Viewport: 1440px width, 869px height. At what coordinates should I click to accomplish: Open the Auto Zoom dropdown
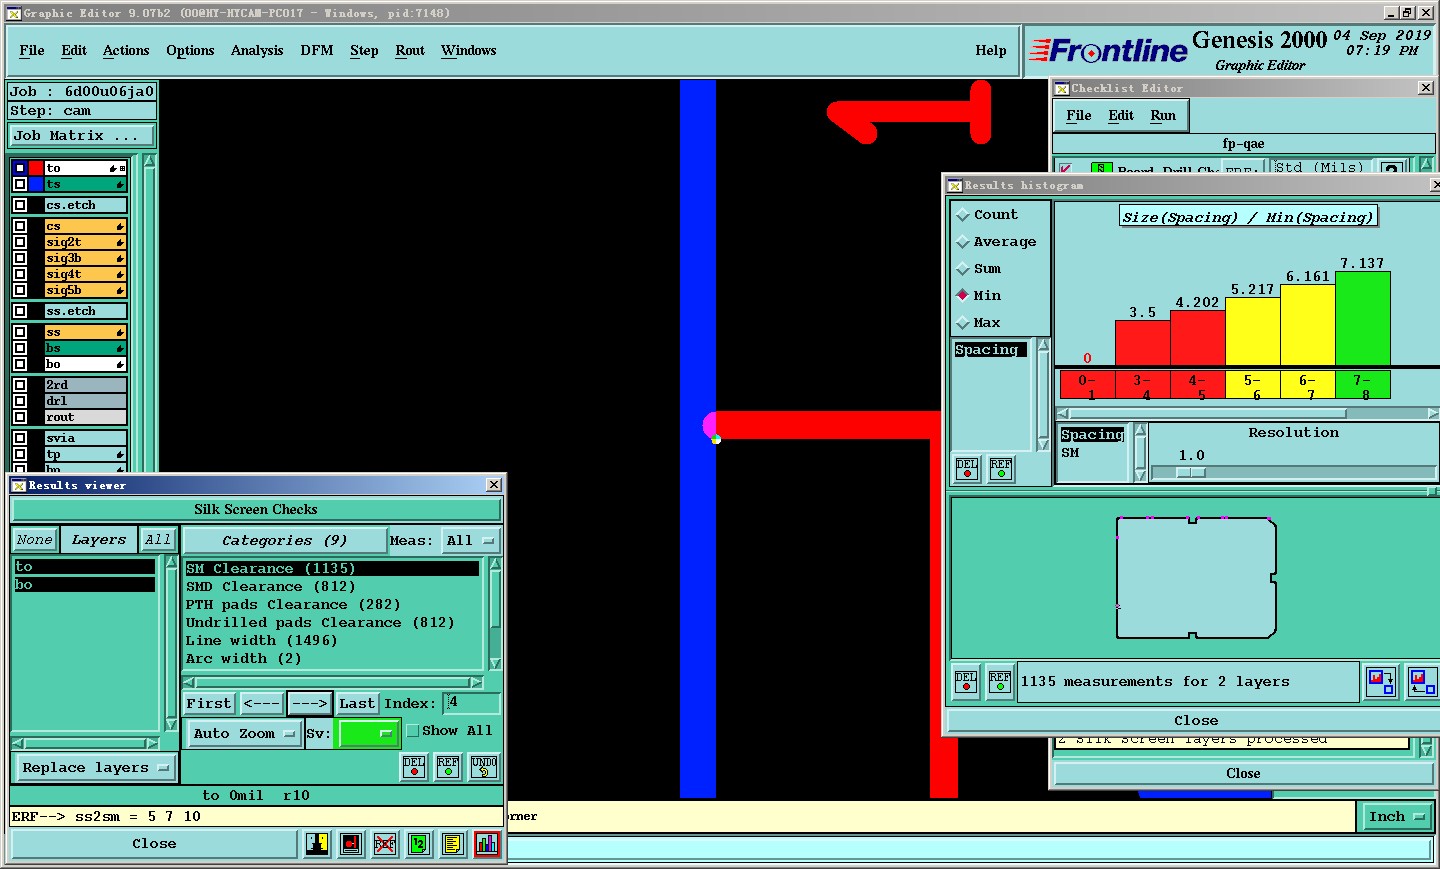(x=244, y=734)
